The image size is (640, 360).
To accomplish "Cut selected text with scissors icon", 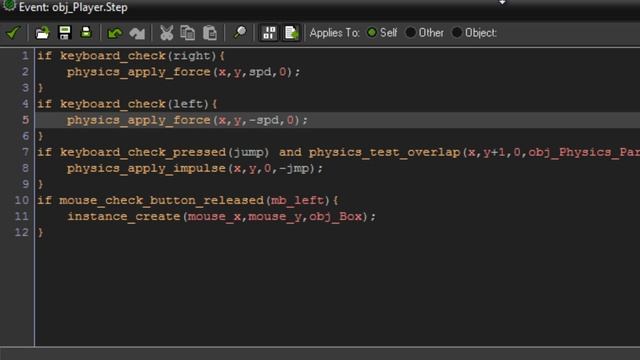I will 166,33.
